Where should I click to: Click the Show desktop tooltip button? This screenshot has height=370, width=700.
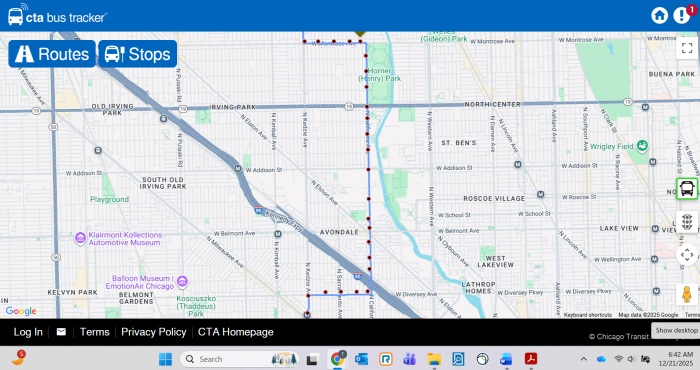coord(676,331)
